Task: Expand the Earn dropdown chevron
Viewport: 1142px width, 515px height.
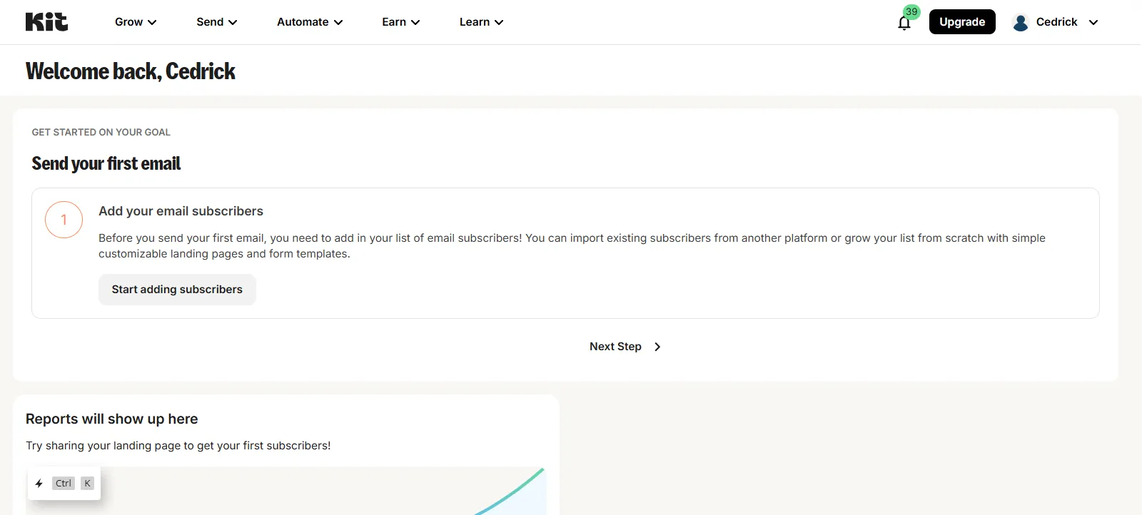Action: point(415,22)
